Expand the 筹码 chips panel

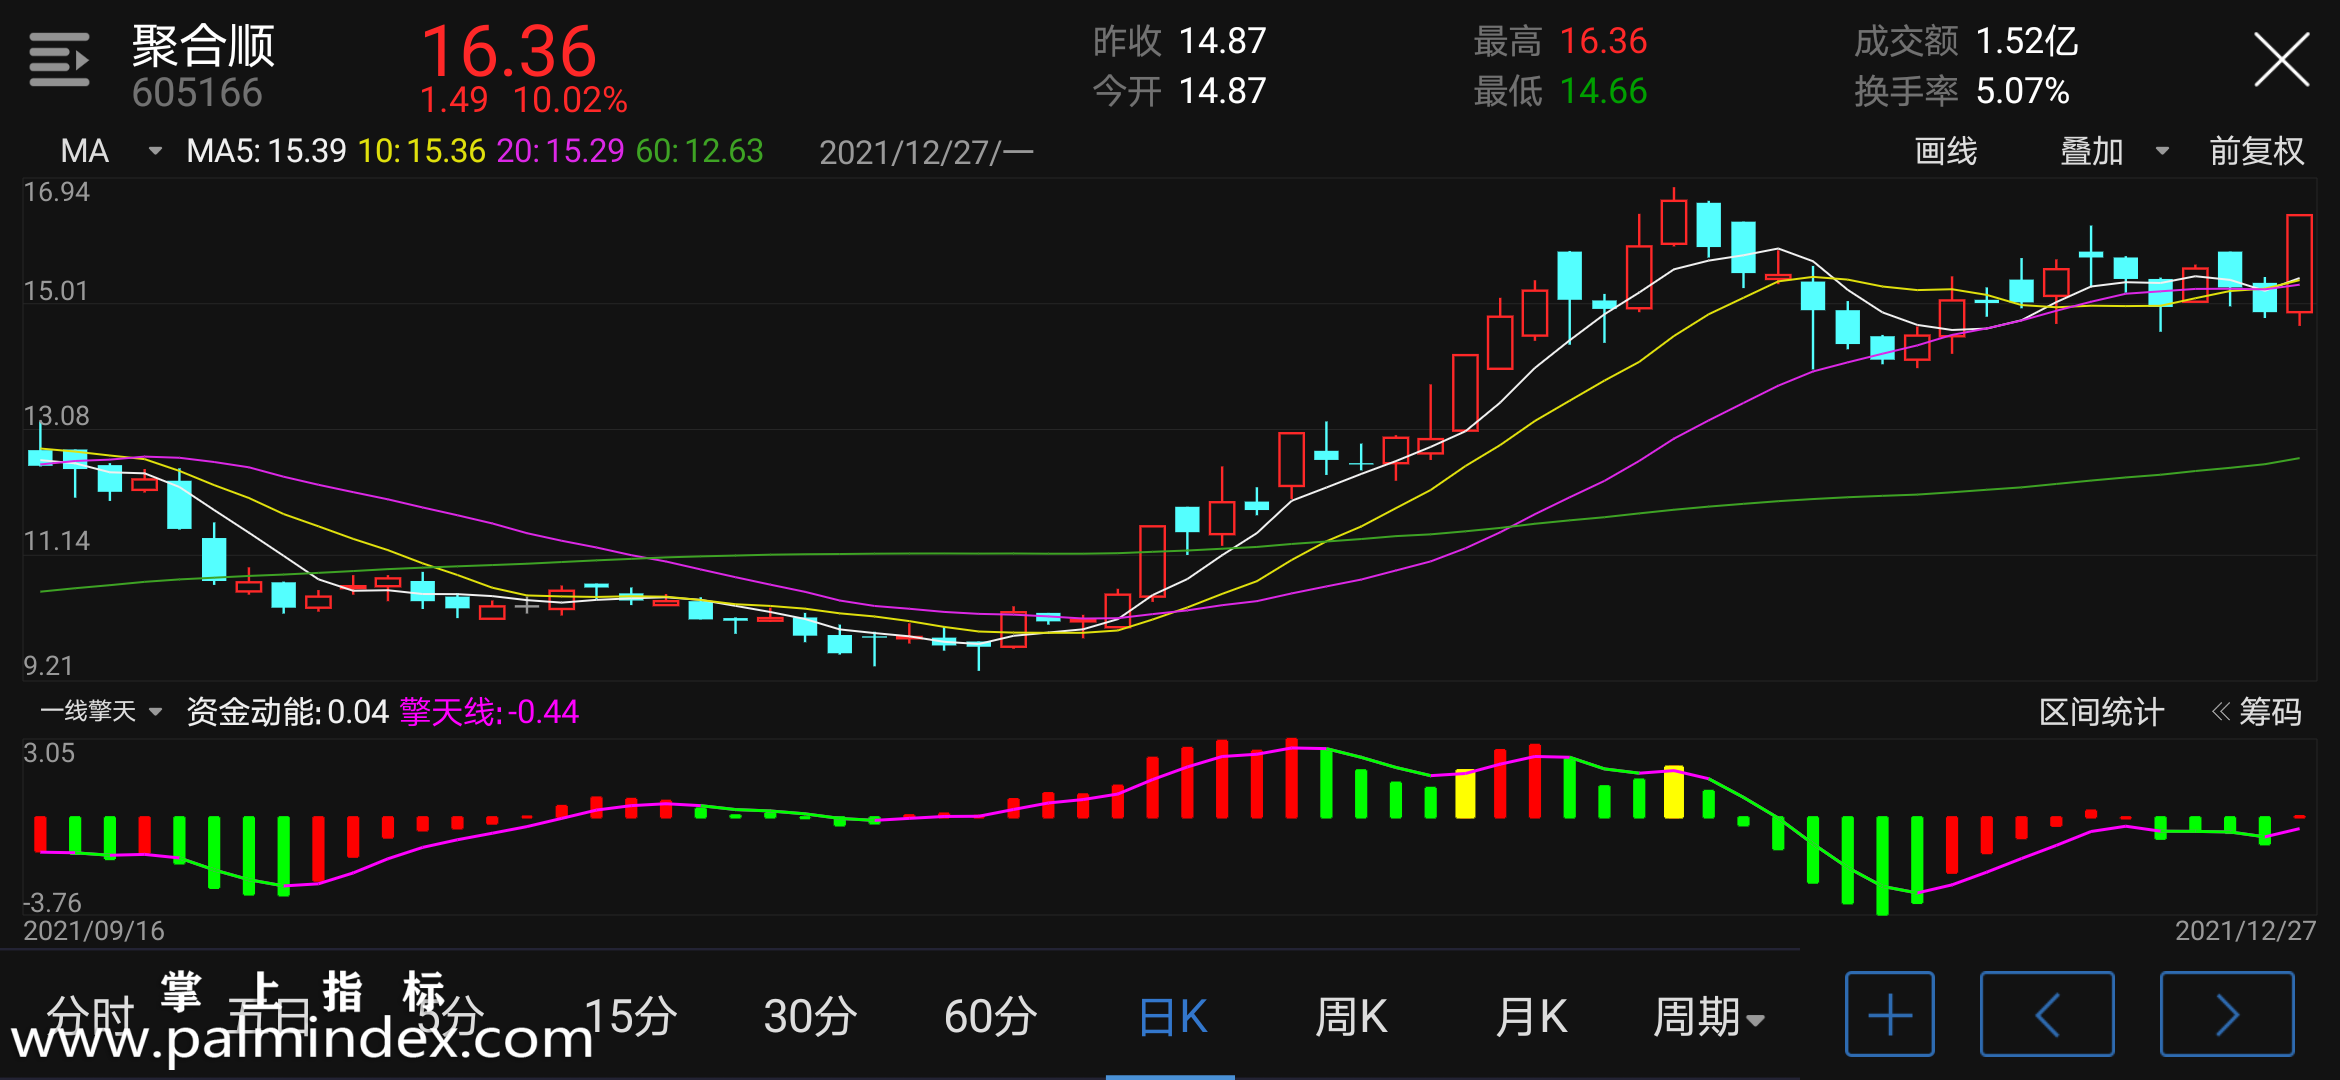(2257, 712)
